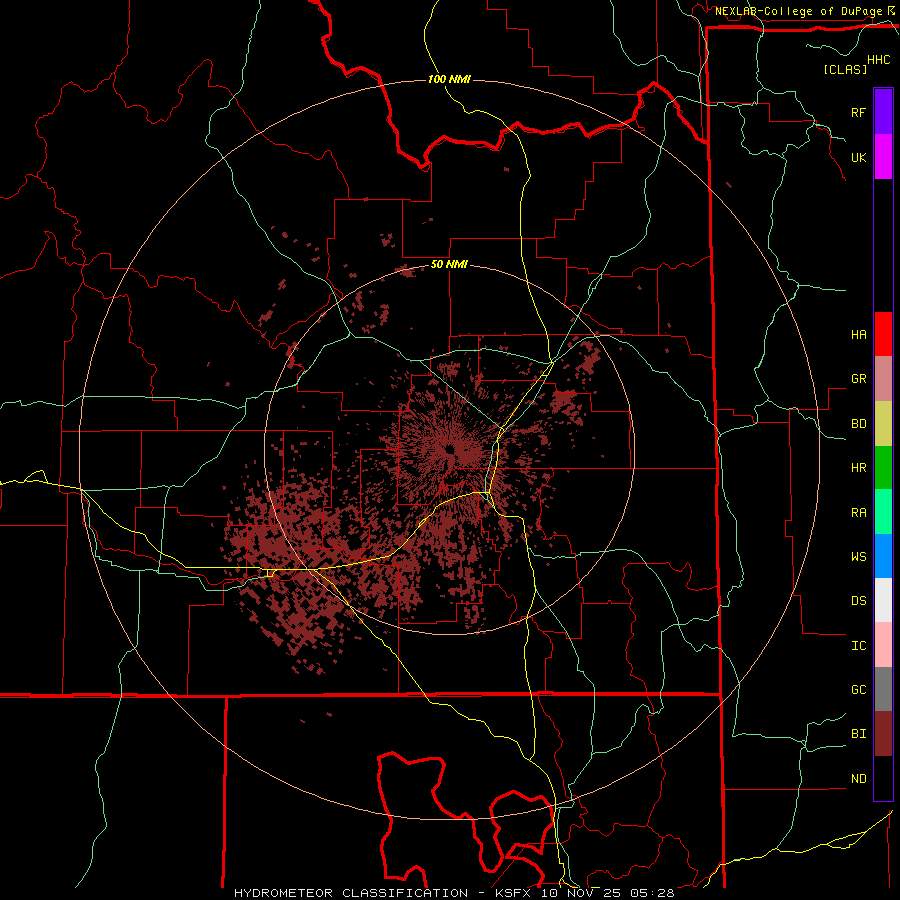Click the 'GC' legend label
900x900 pixels.
[858, 690]
